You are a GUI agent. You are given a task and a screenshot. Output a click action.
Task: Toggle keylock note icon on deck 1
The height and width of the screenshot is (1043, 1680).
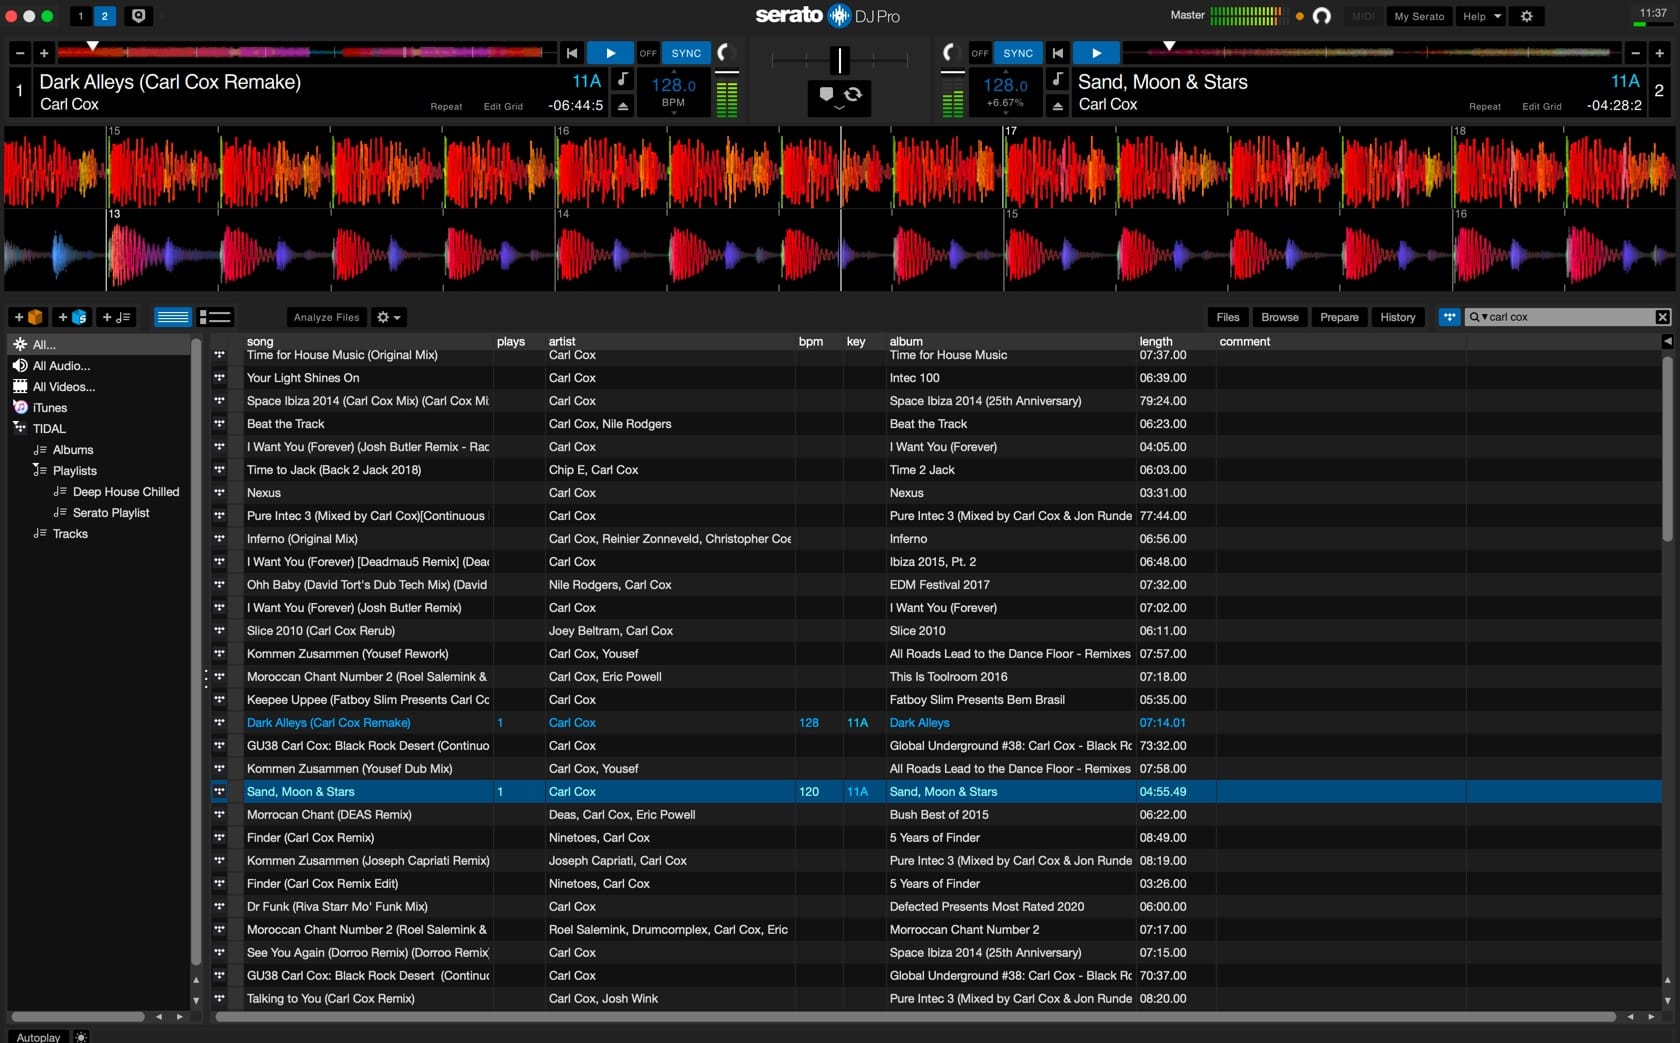pyautogui.click(x=622, y=79)
